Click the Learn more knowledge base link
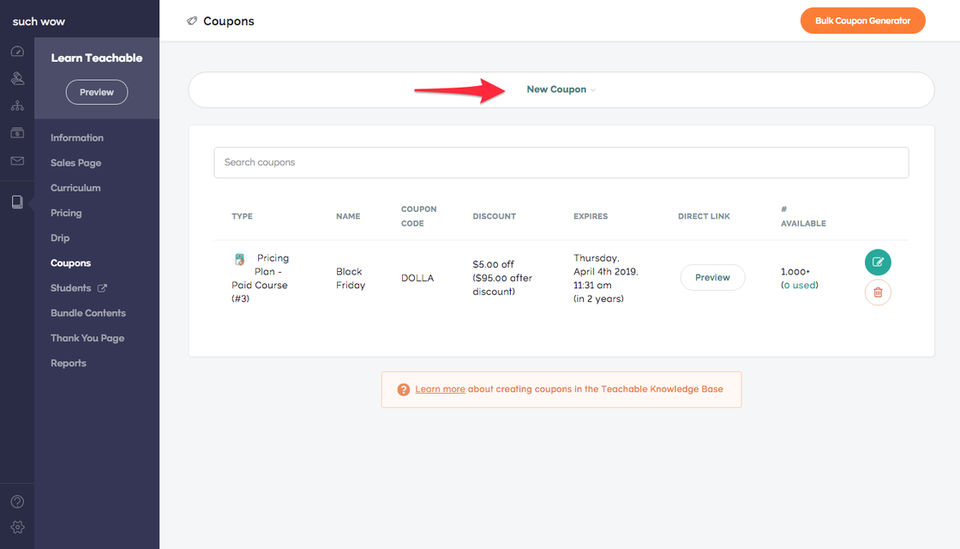Screen dimensions: 960x549 pos(440,389)
